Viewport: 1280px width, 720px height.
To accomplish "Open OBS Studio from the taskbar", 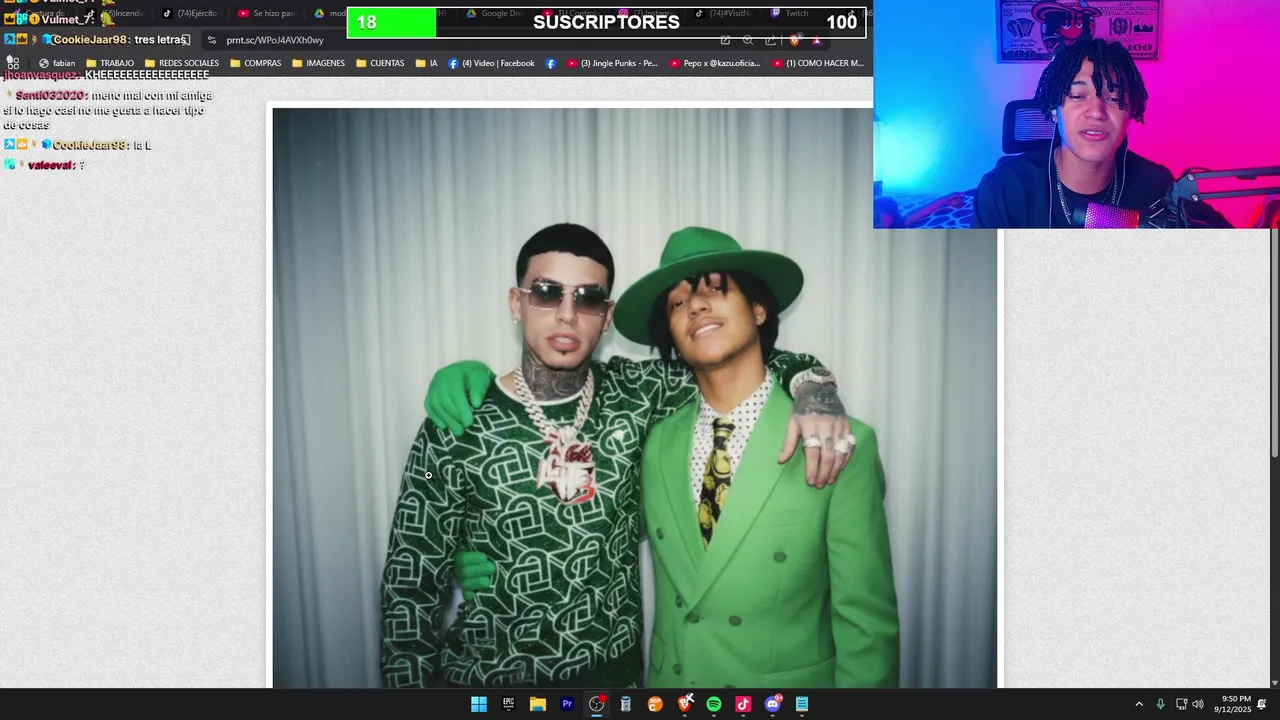I will [597, 704].
